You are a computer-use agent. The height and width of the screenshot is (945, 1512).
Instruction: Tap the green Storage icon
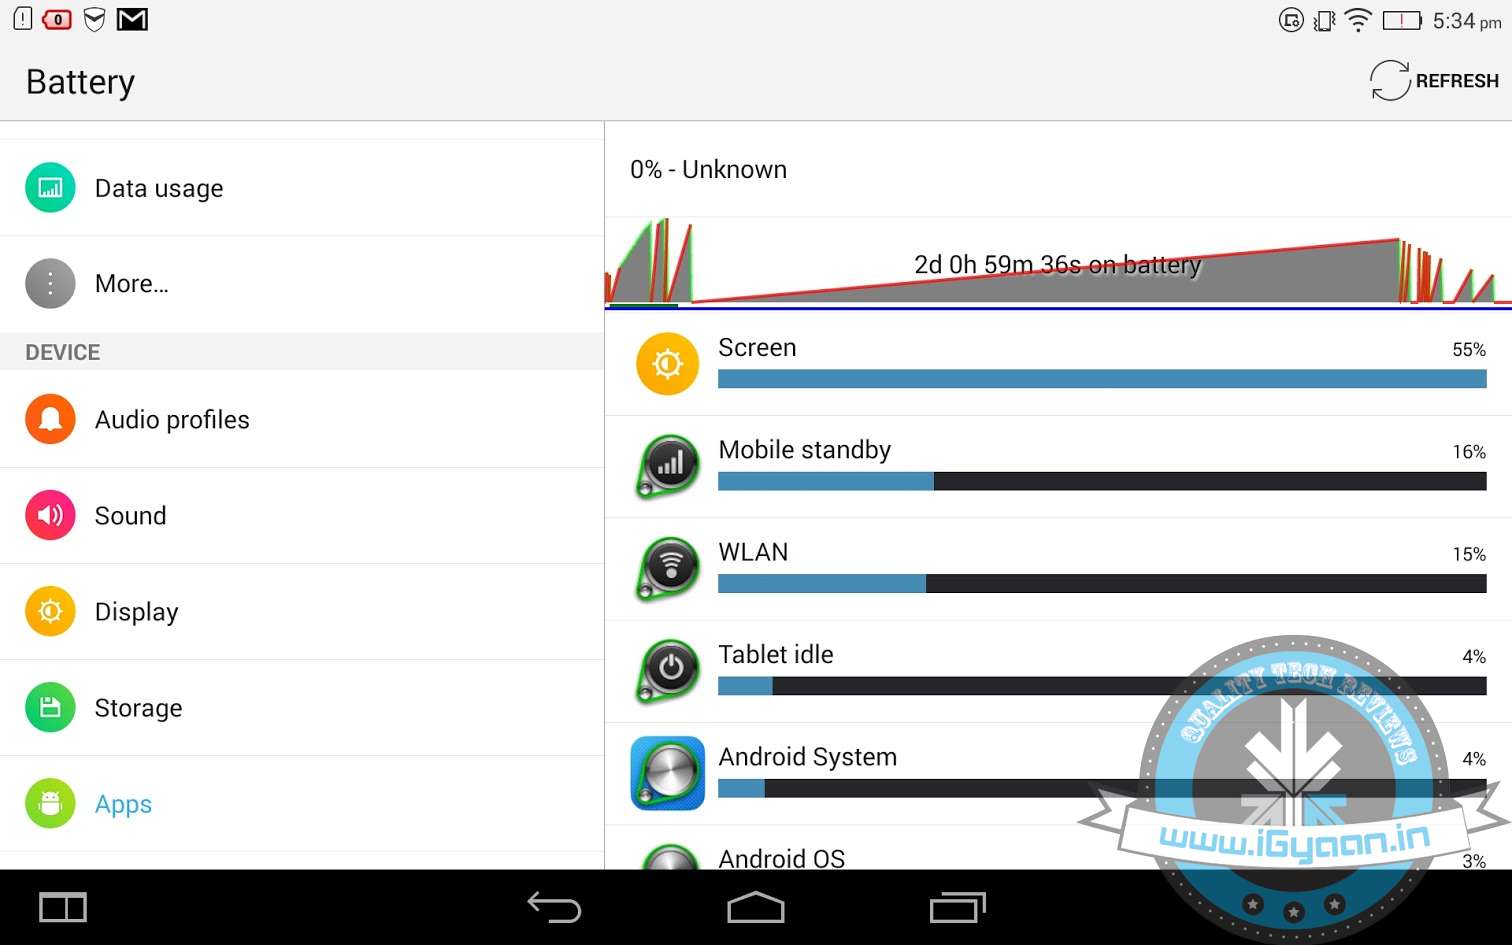pyautogui.click(x=50, y=708)
